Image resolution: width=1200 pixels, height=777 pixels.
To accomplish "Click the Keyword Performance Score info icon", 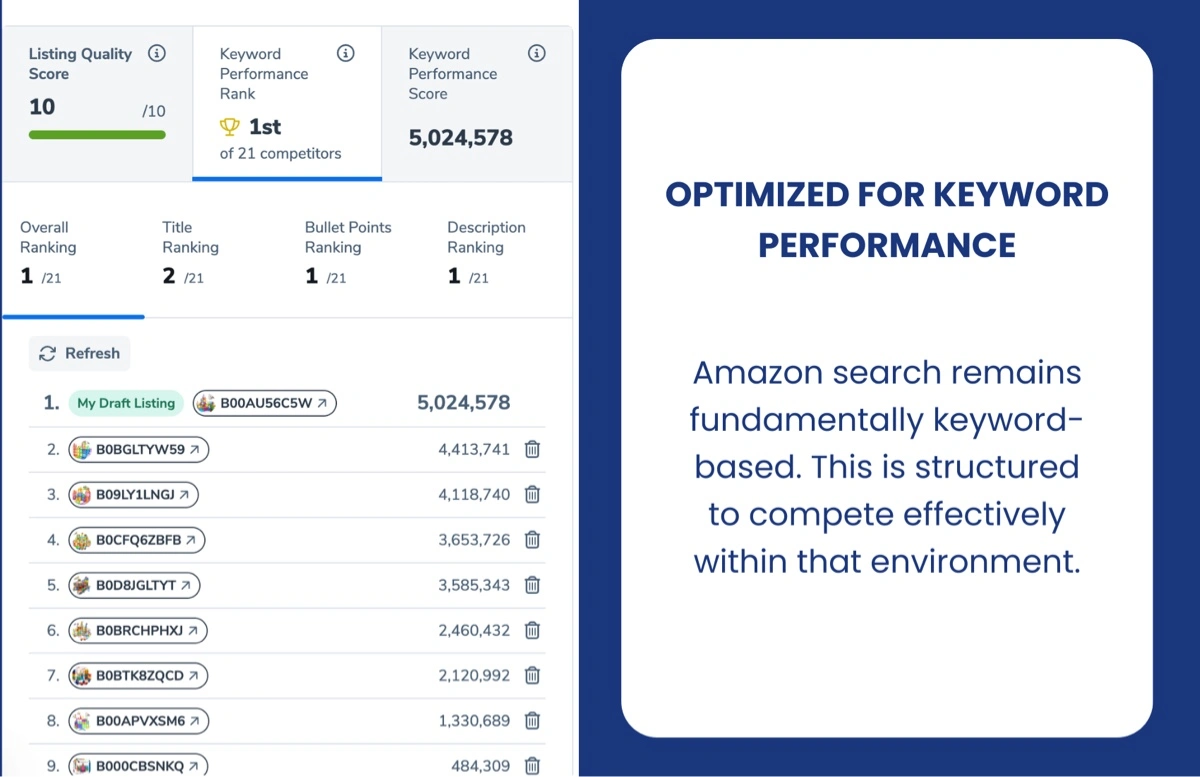I will (x=536, y=54).
